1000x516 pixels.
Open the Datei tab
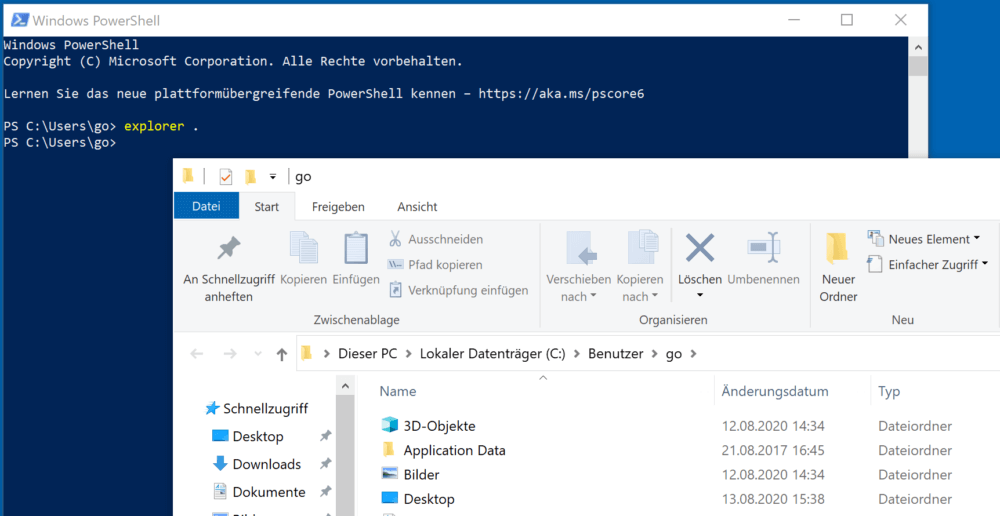[x=206, y=206]
